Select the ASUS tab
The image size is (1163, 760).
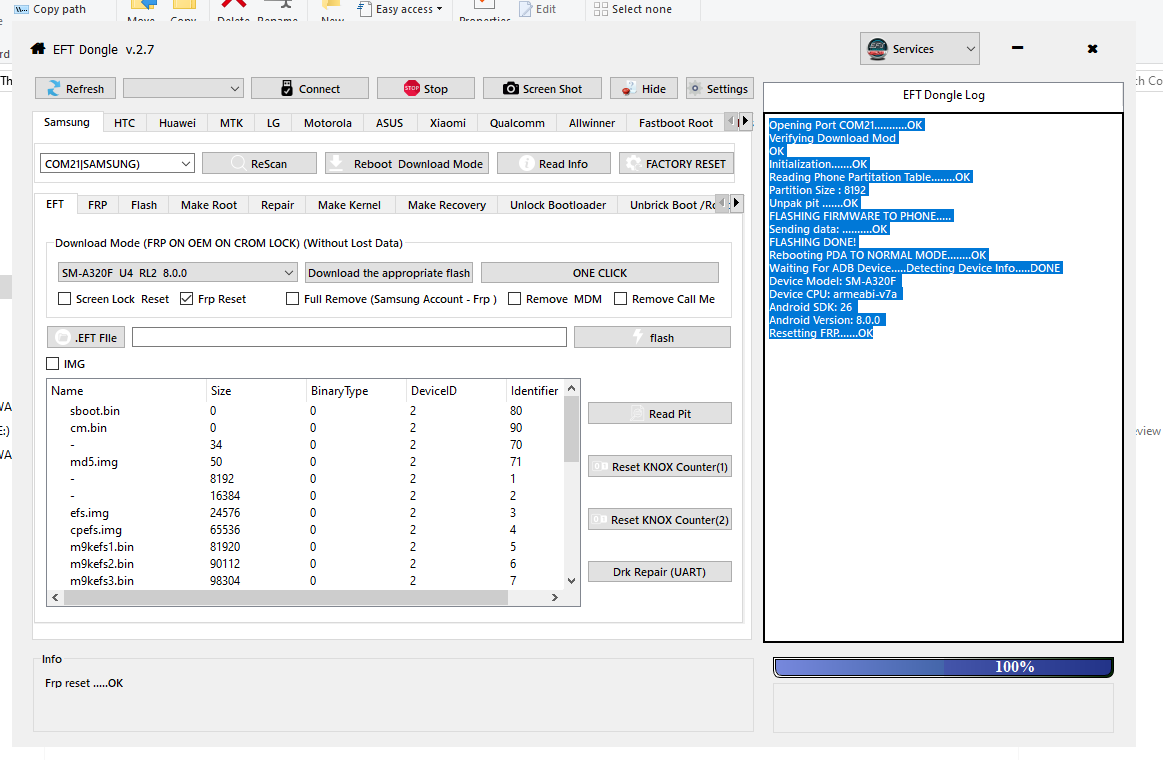coord(389,123)
